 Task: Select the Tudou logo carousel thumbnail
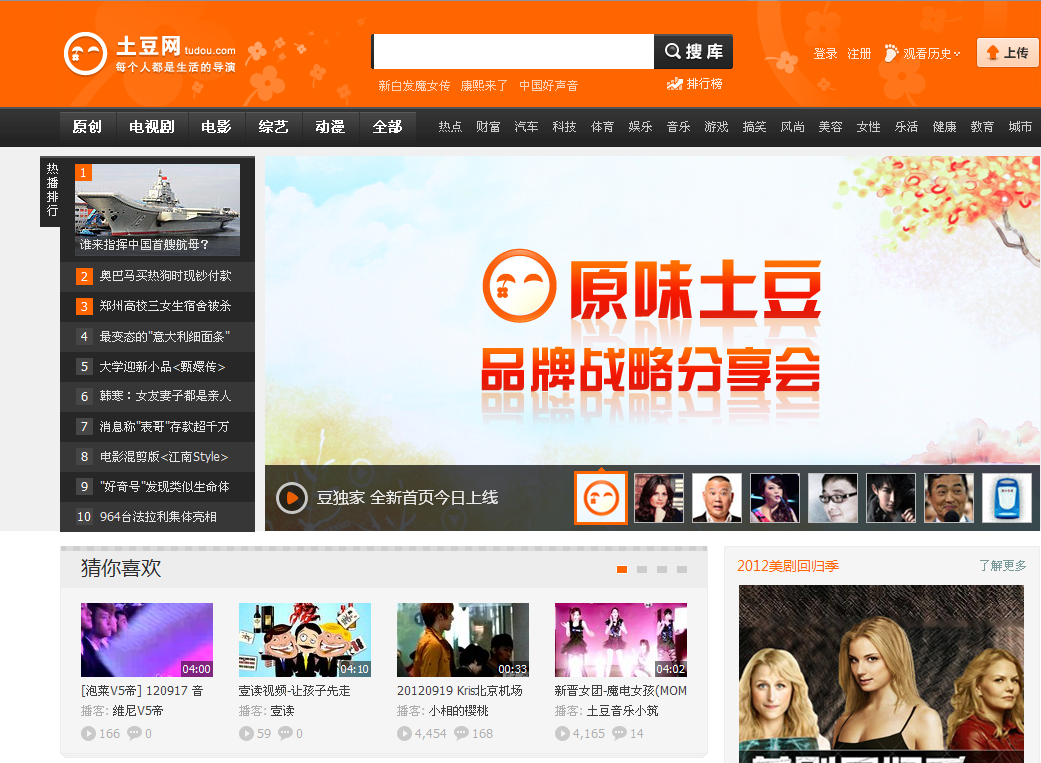tap(601, 498)
